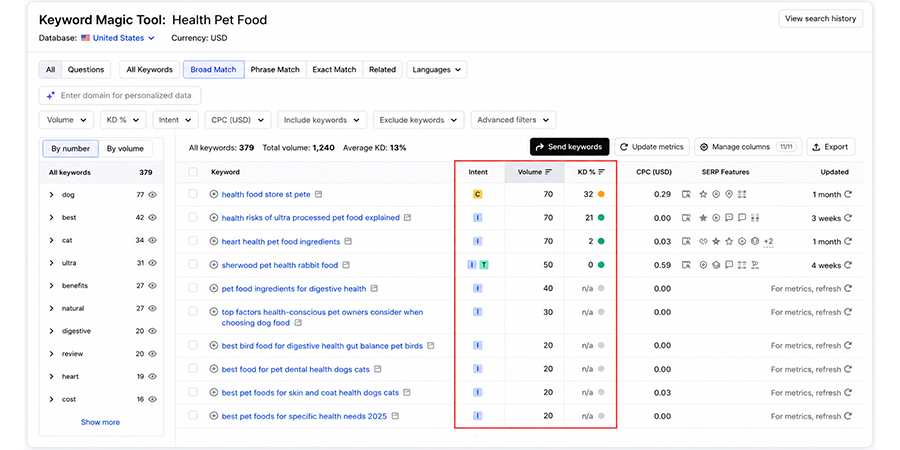Click 'Show more' under keyword groups
The width and height of the screenshot is (900, 450).
(100, 422)
